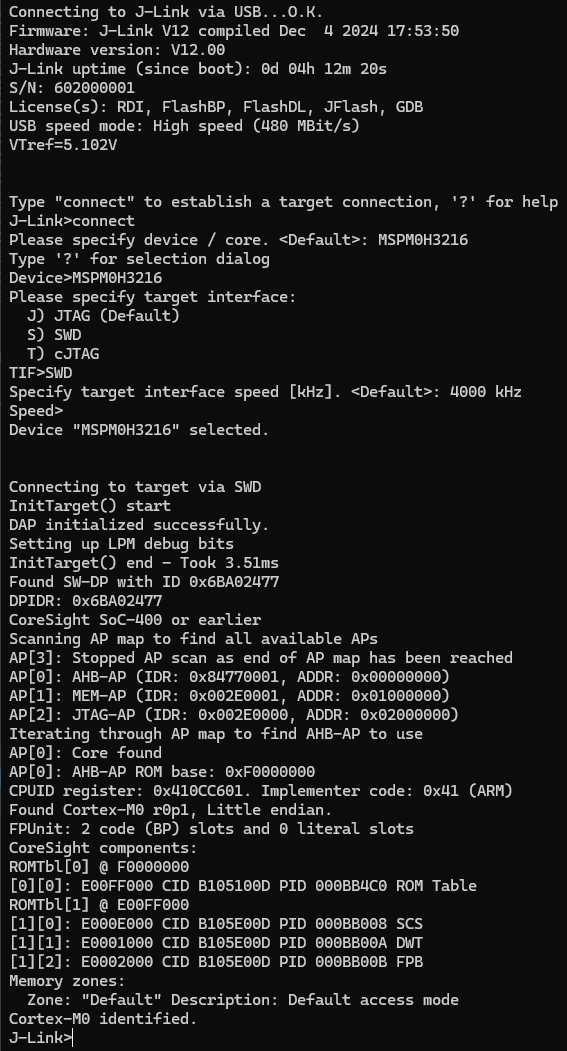Click the final J-Link> prompt line

tap(40, 1038)
